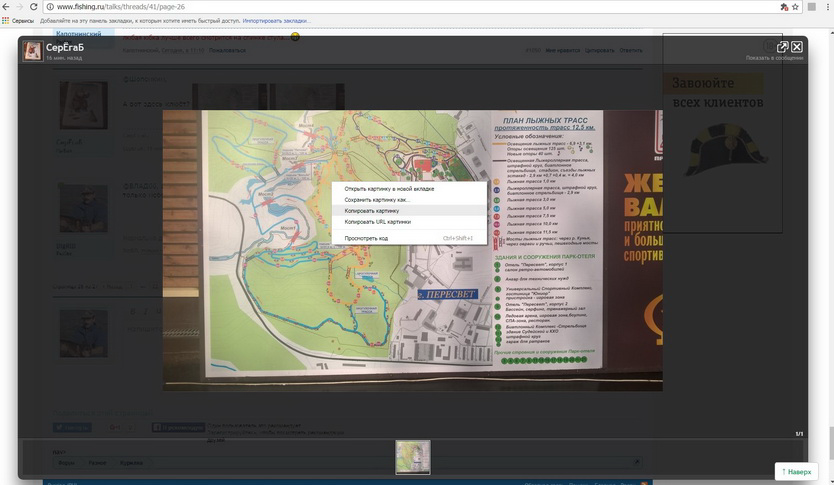Click 'Показать в сообщении' link
The height and width of the screenshot is (485, 834).
tap(774, 58)
